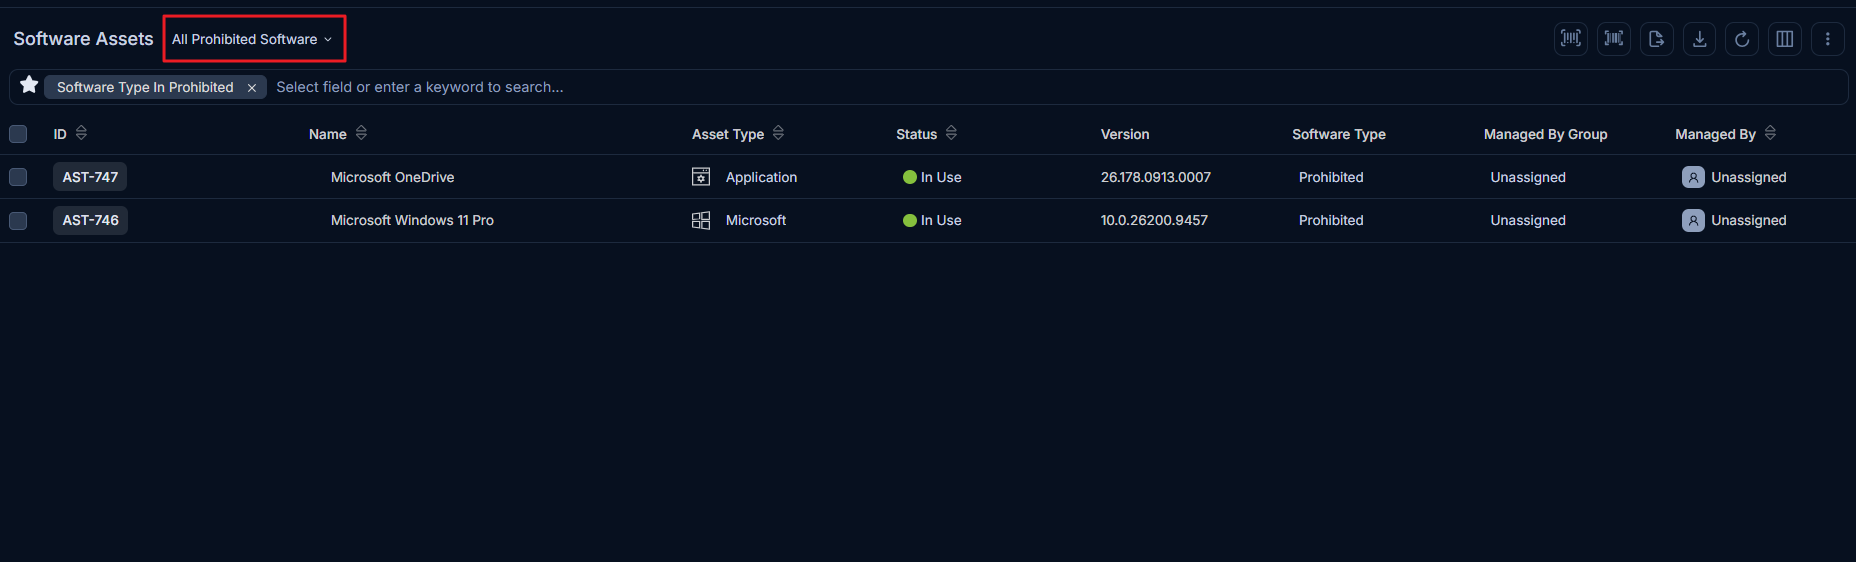Viewport: 1856px width, 562px height.
Task: Click the In Use status for Windows 11 Pro
Action: tap(932, 220)
